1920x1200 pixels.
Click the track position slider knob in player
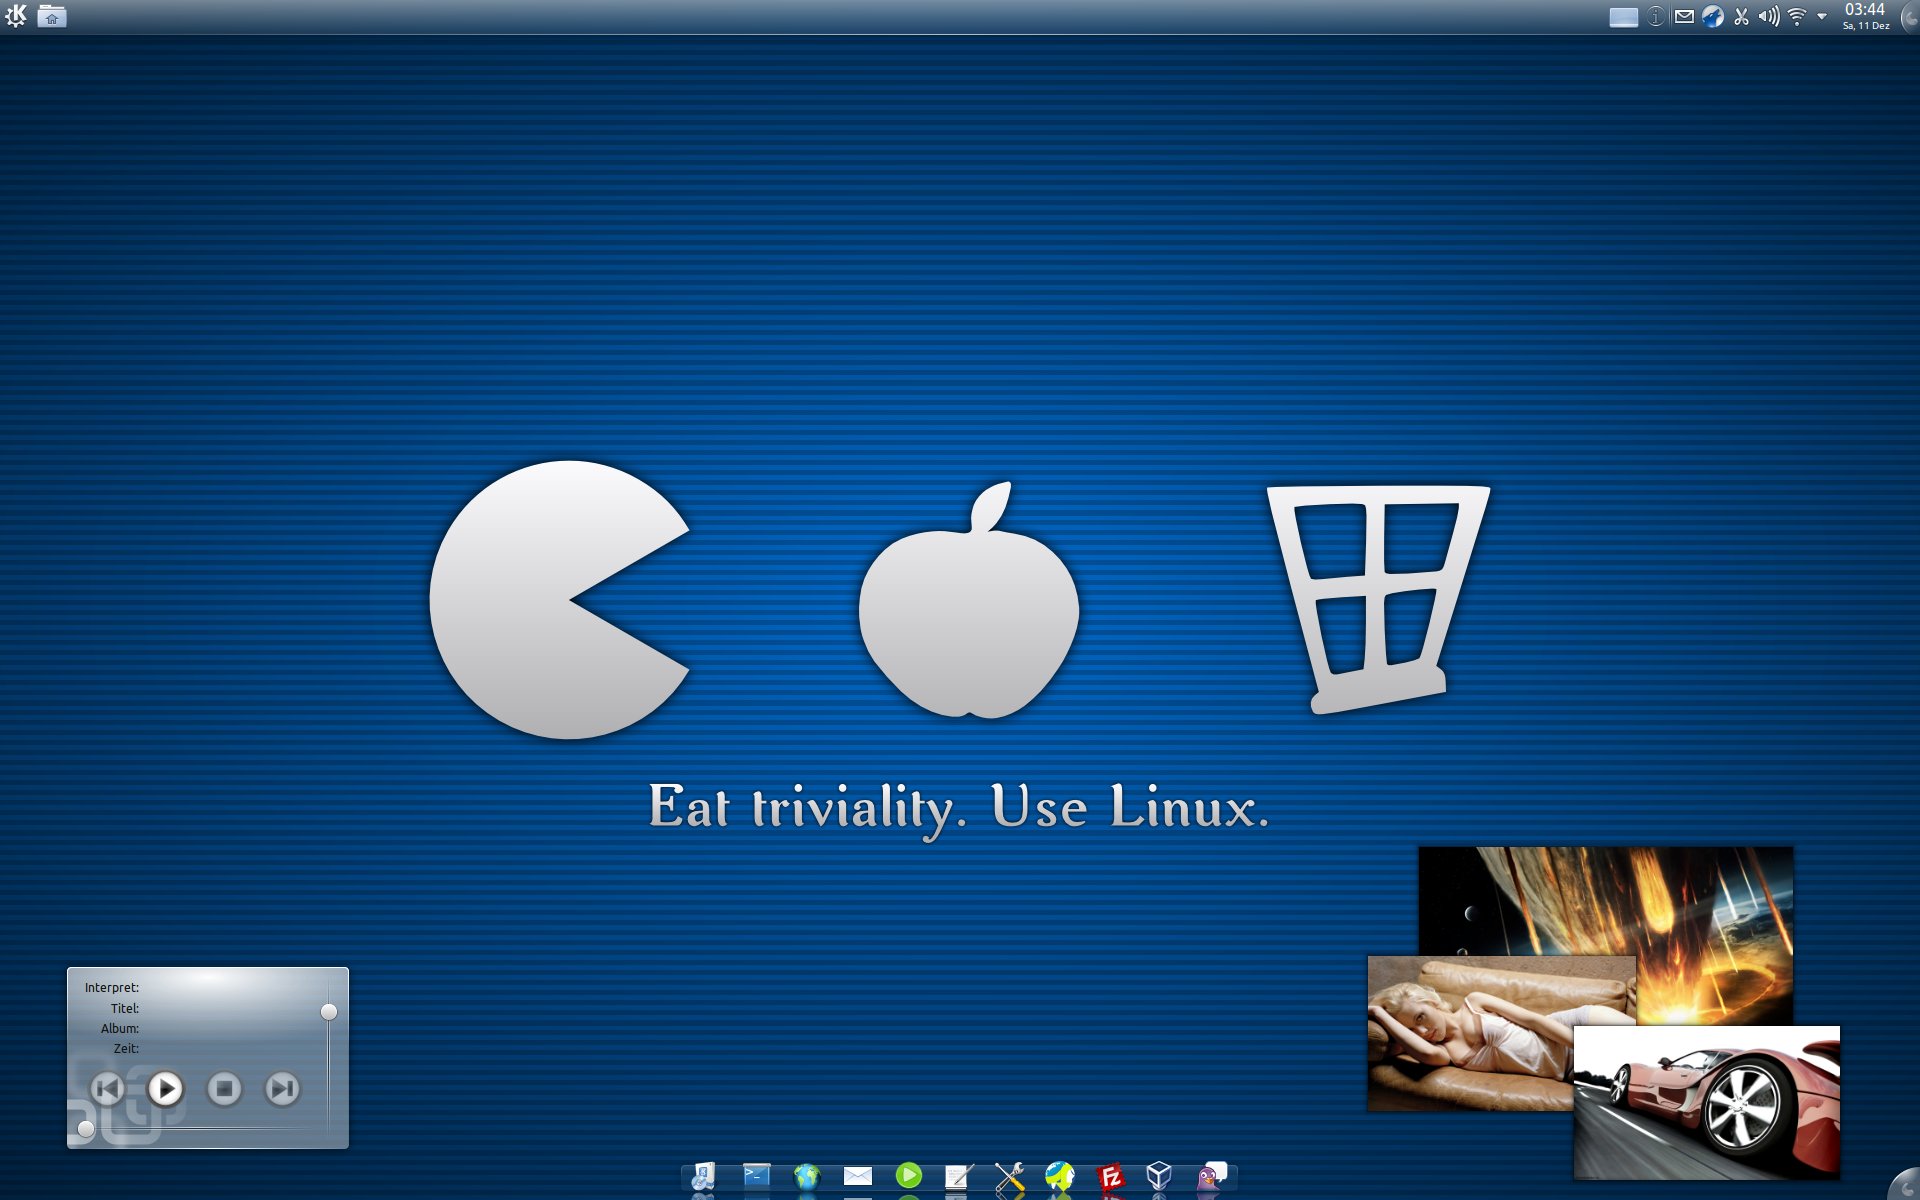click(x=86, y=1129)
